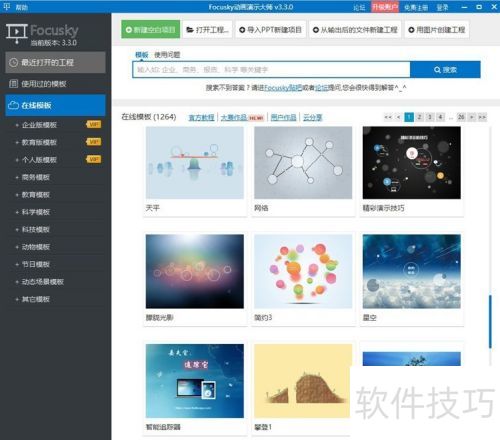Click the 打开工程 folder button
Image resolution: width=500 pixels, height=440 pixels.
coord(207,30)
